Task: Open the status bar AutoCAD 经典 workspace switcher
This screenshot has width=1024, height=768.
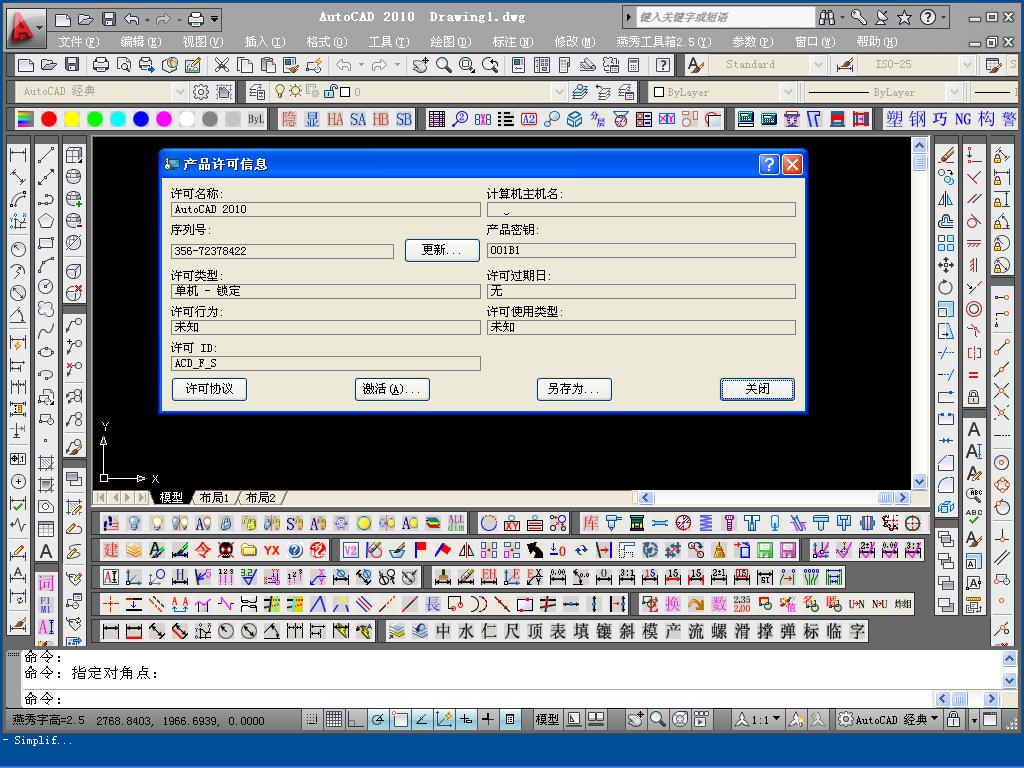Action: pyautogui.click(x=889, y=720)
